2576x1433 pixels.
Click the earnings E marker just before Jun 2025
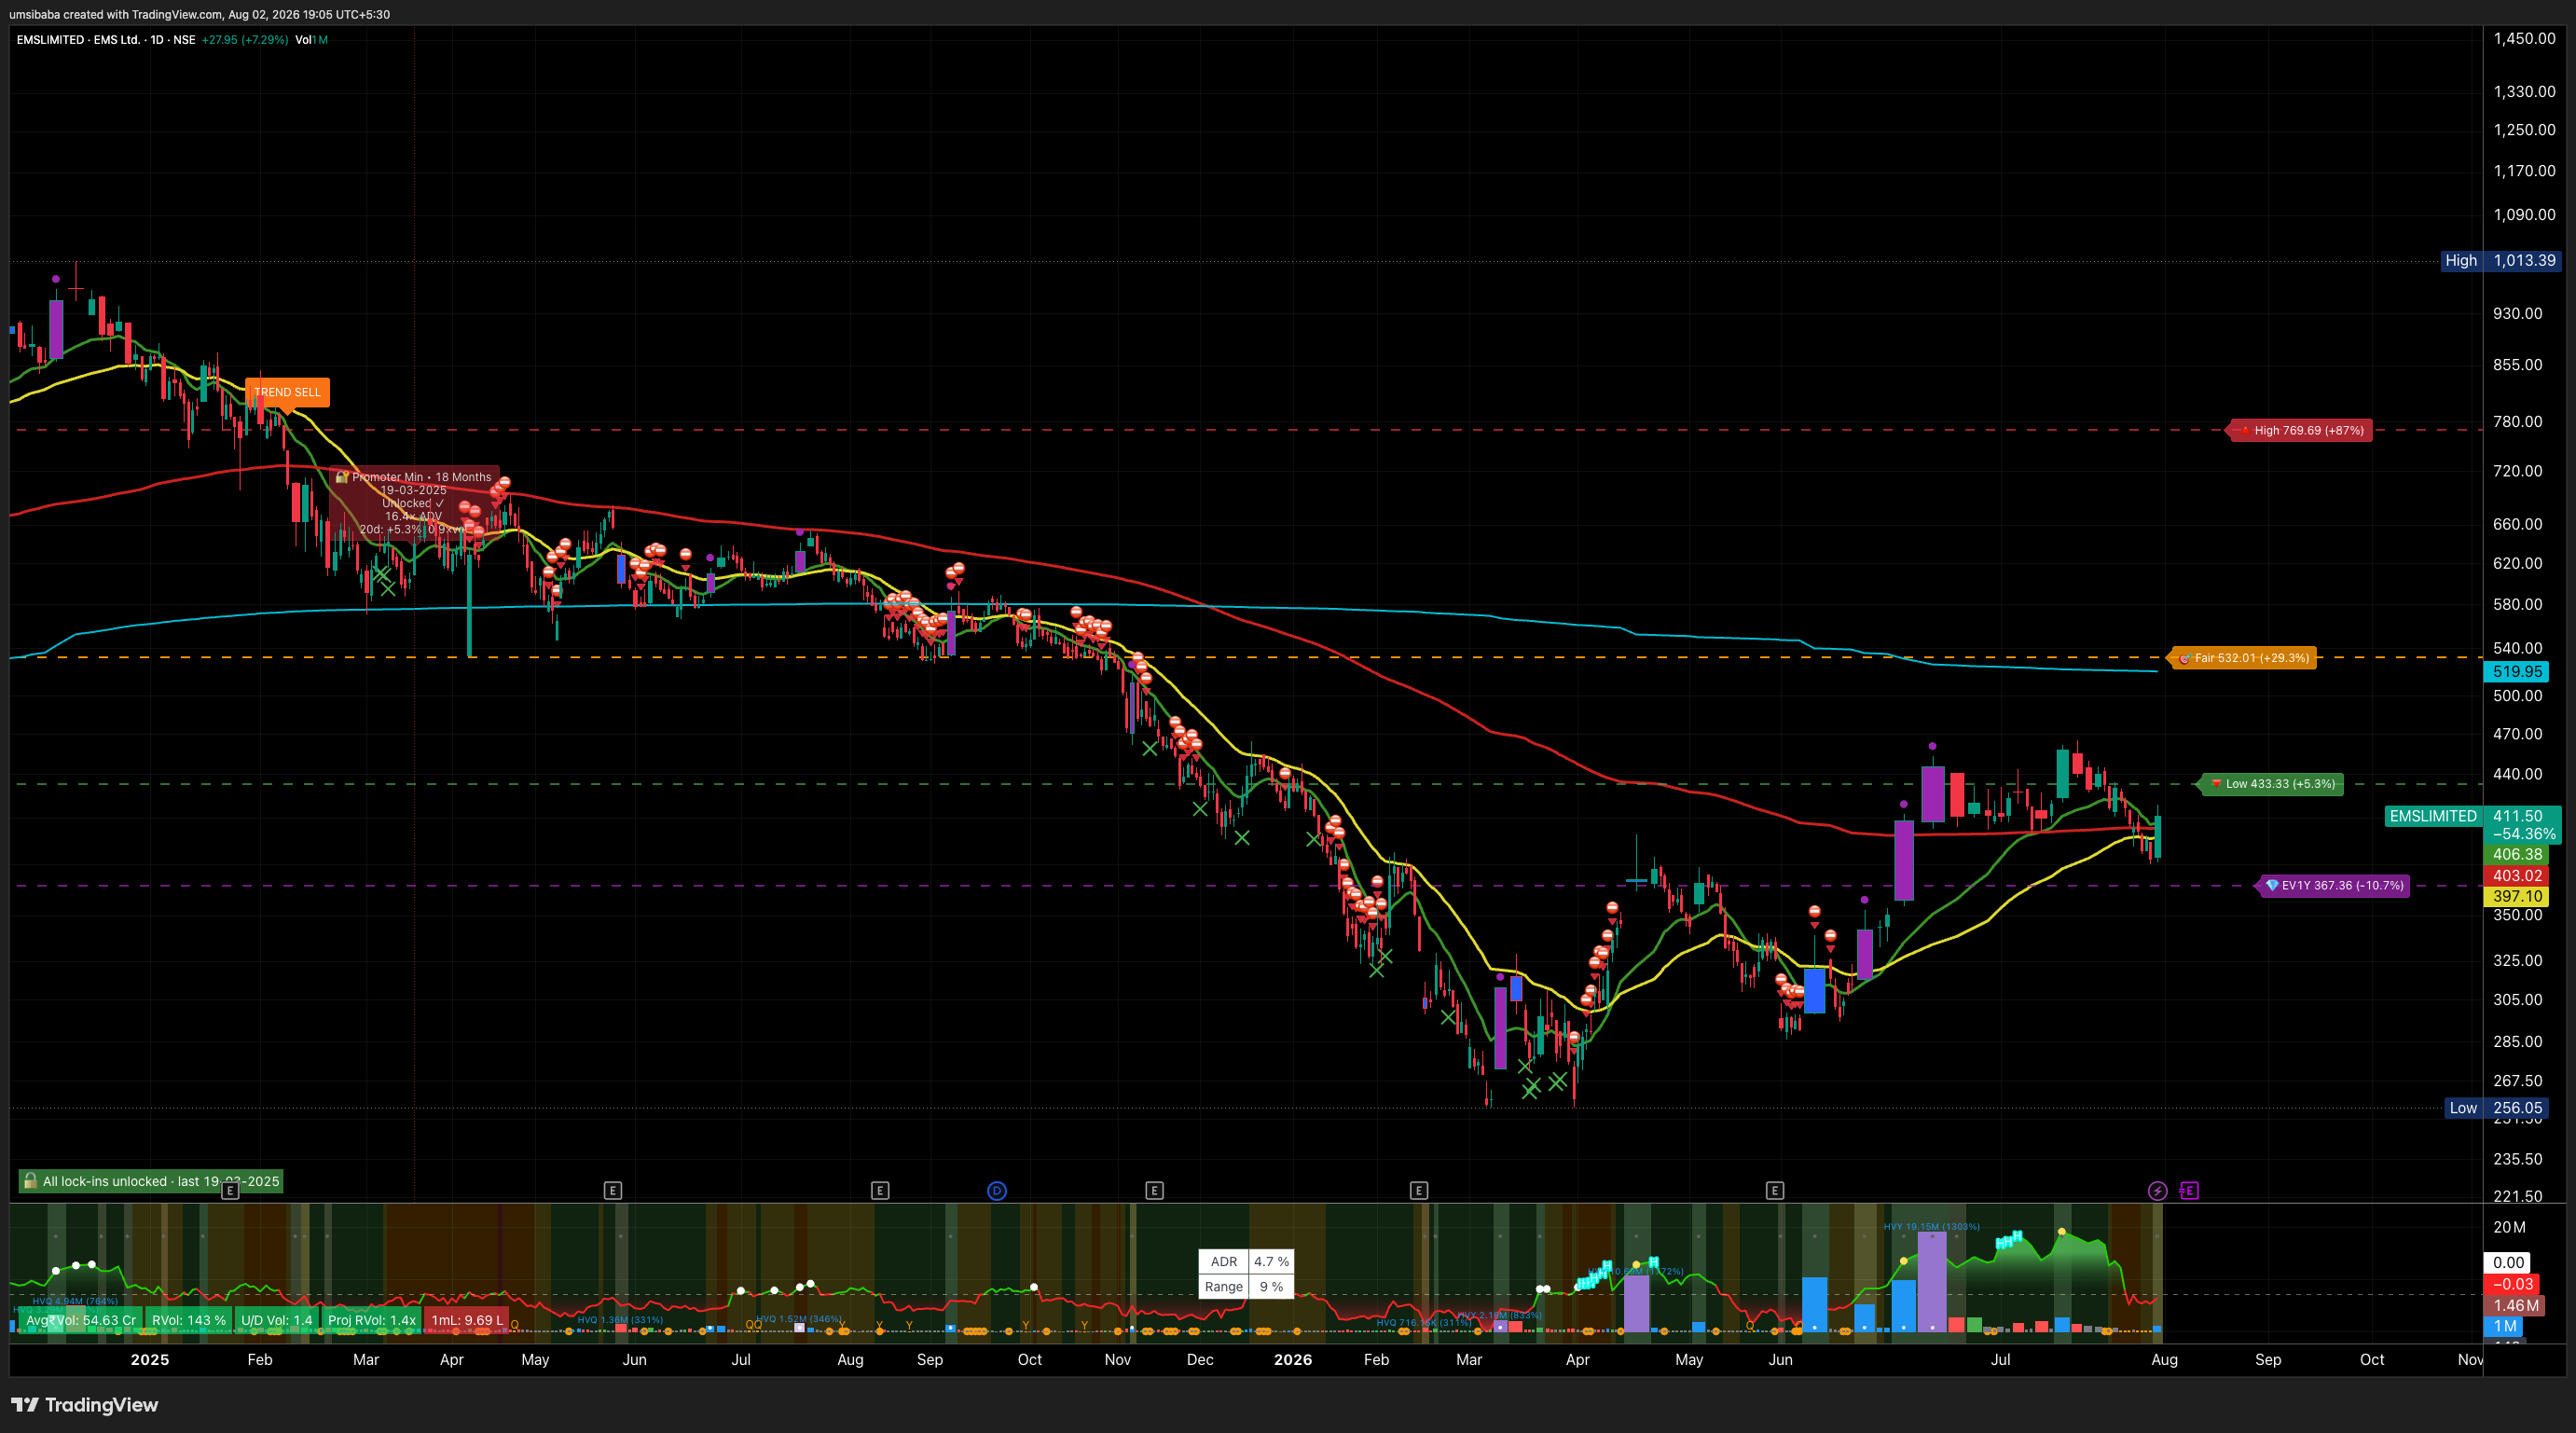(x=613, y=1190)
